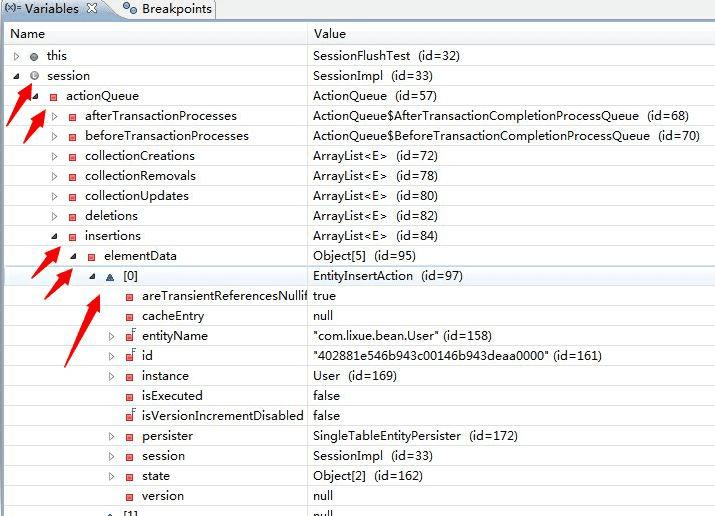Click the final field icon beside entityName
715x516 pixels.
click(x=130, y=336)
